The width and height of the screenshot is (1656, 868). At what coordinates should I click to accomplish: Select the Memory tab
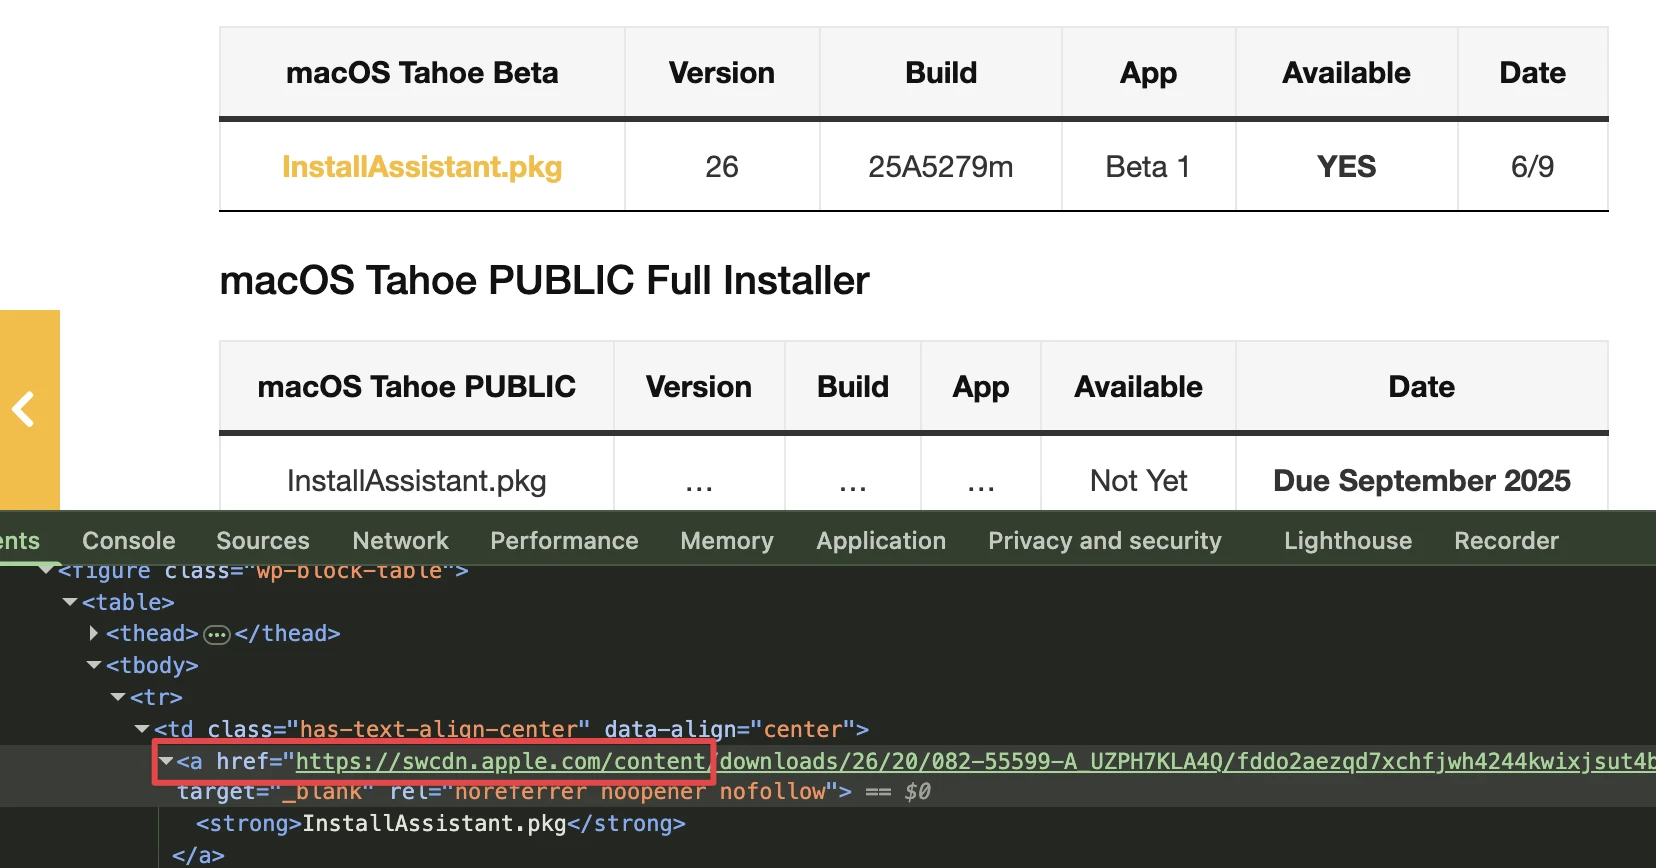click(x=727, y=541)
